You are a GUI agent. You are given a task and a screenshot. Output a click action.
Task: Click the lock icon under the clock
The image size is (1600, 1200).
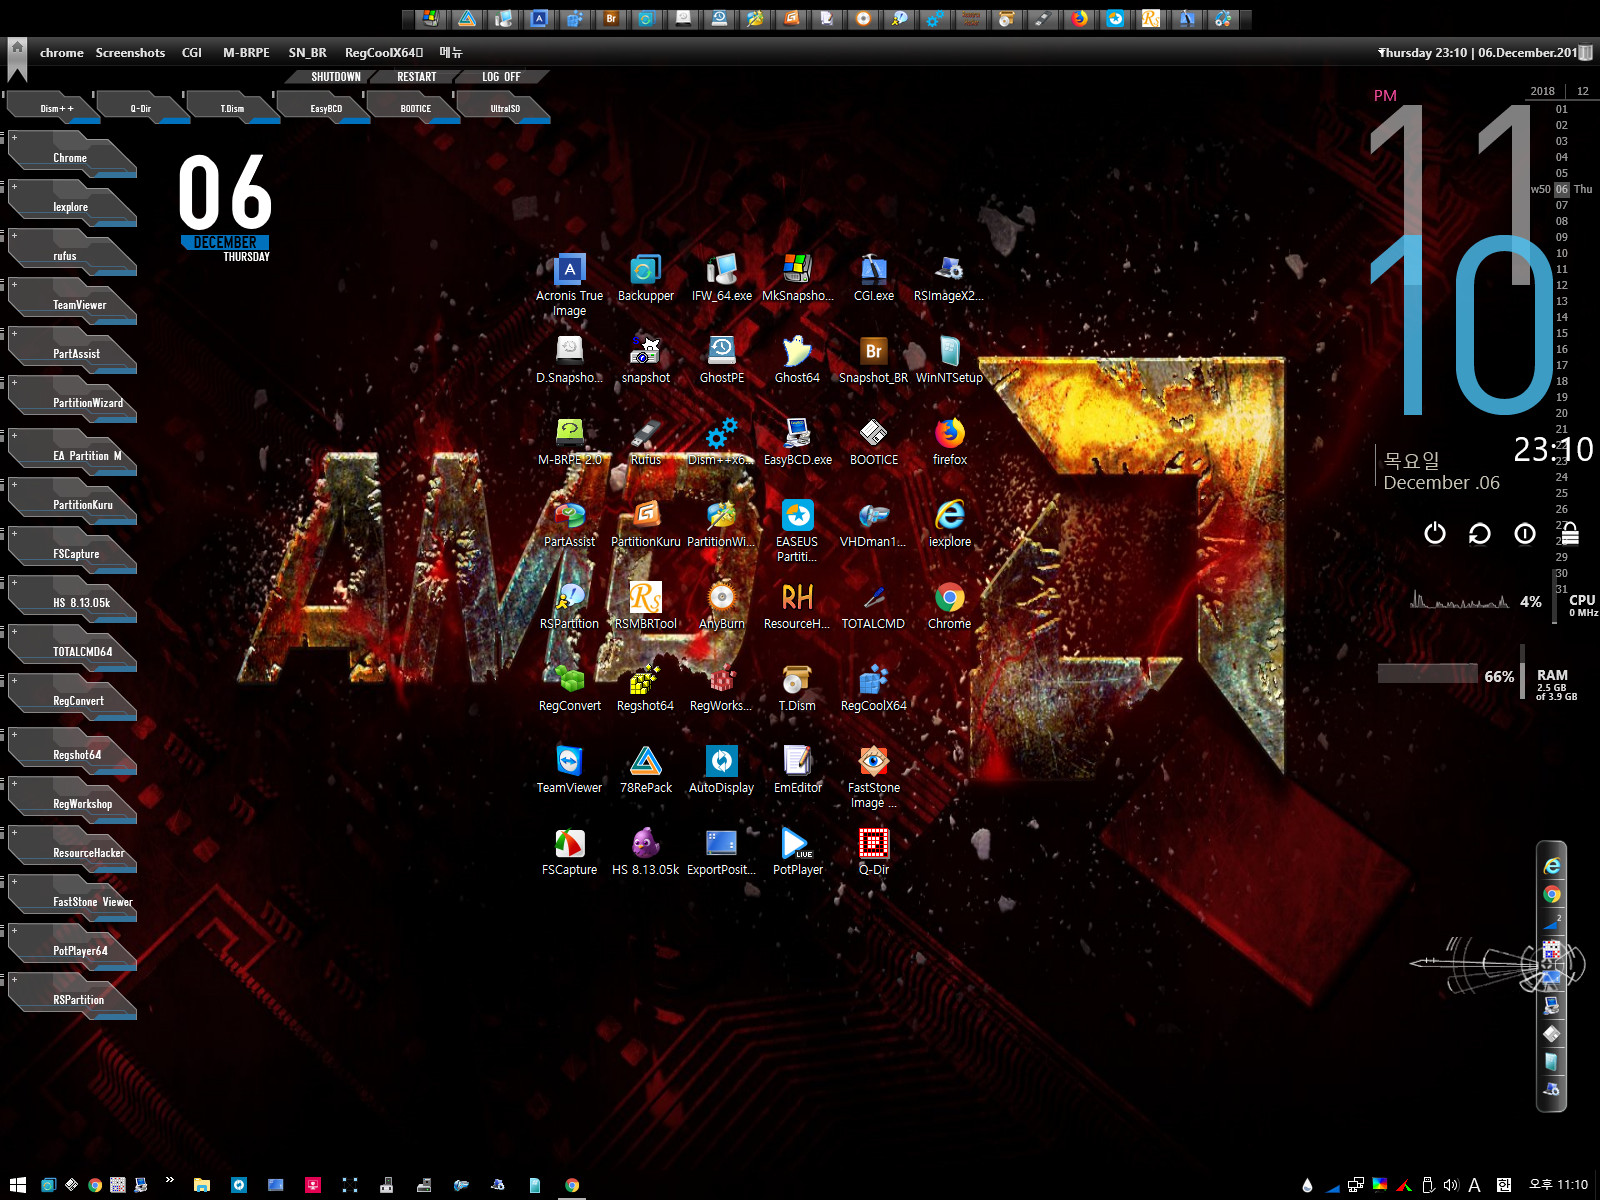point(1570,533)
